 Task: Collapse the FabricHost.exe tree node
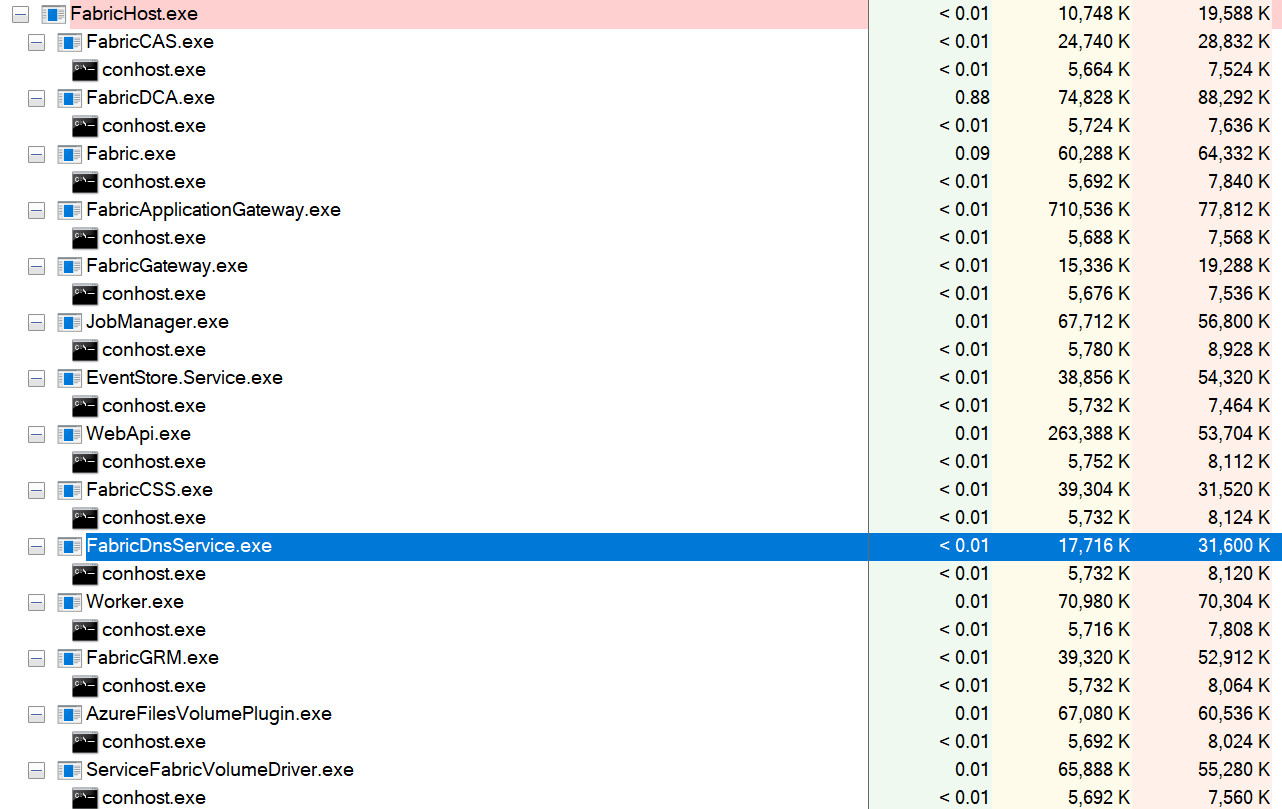click(x=20, y=14)
